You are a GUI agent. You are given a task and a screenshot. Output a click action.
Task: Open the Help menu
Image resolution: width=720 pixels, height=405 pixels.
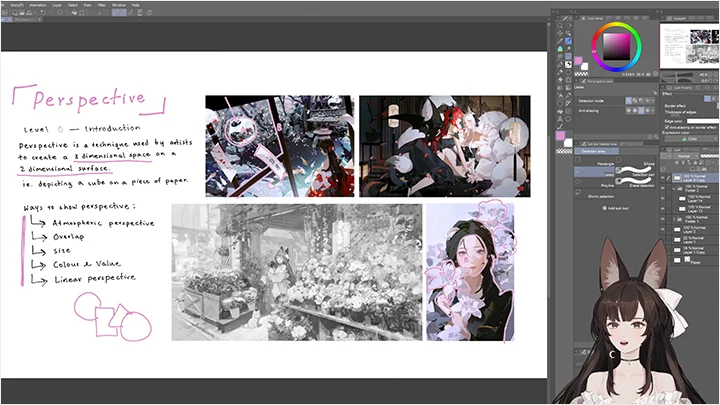(135, 5)
